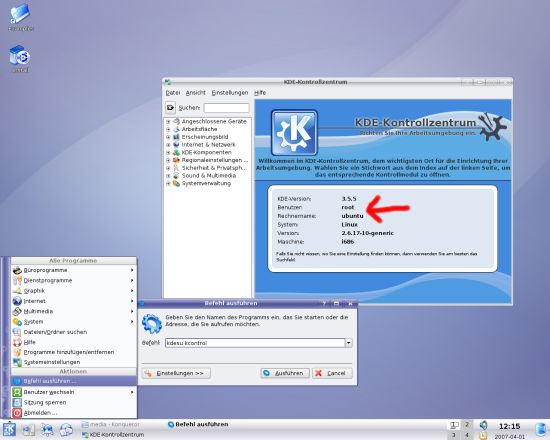The height and width of the screenshot is (440, 550).
Task: Expand the Sicherheit & Privatsphäre tree node
Action: pos(168,168)
